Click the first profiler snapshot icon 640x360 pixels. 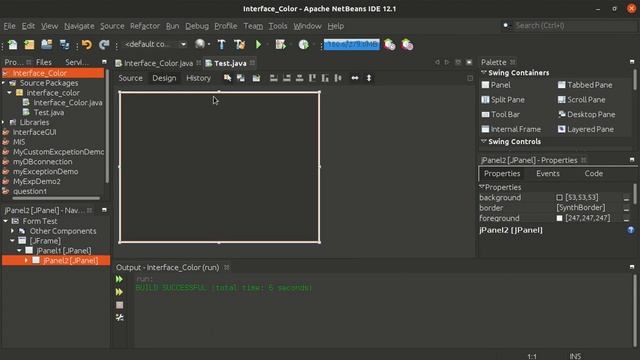tap(389, 44)
